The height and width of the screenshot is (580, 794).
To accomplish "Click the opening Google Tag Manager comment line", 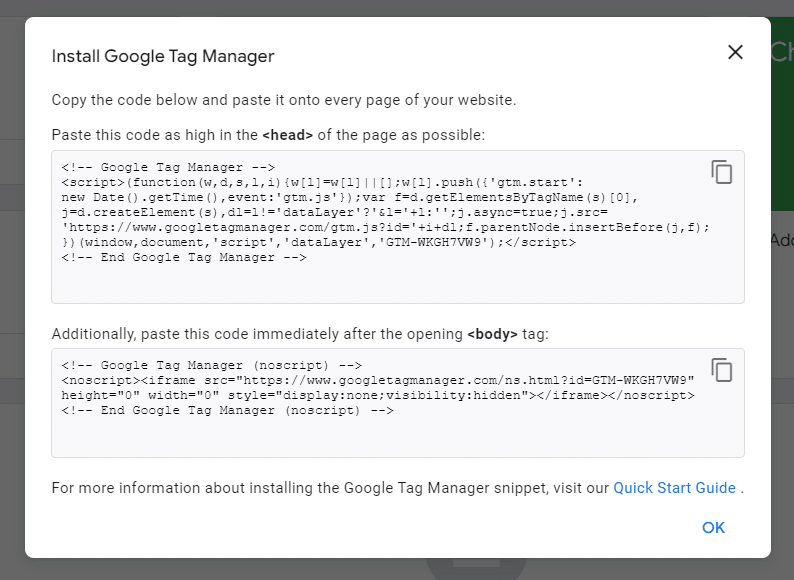I will [x=168, y=167].
